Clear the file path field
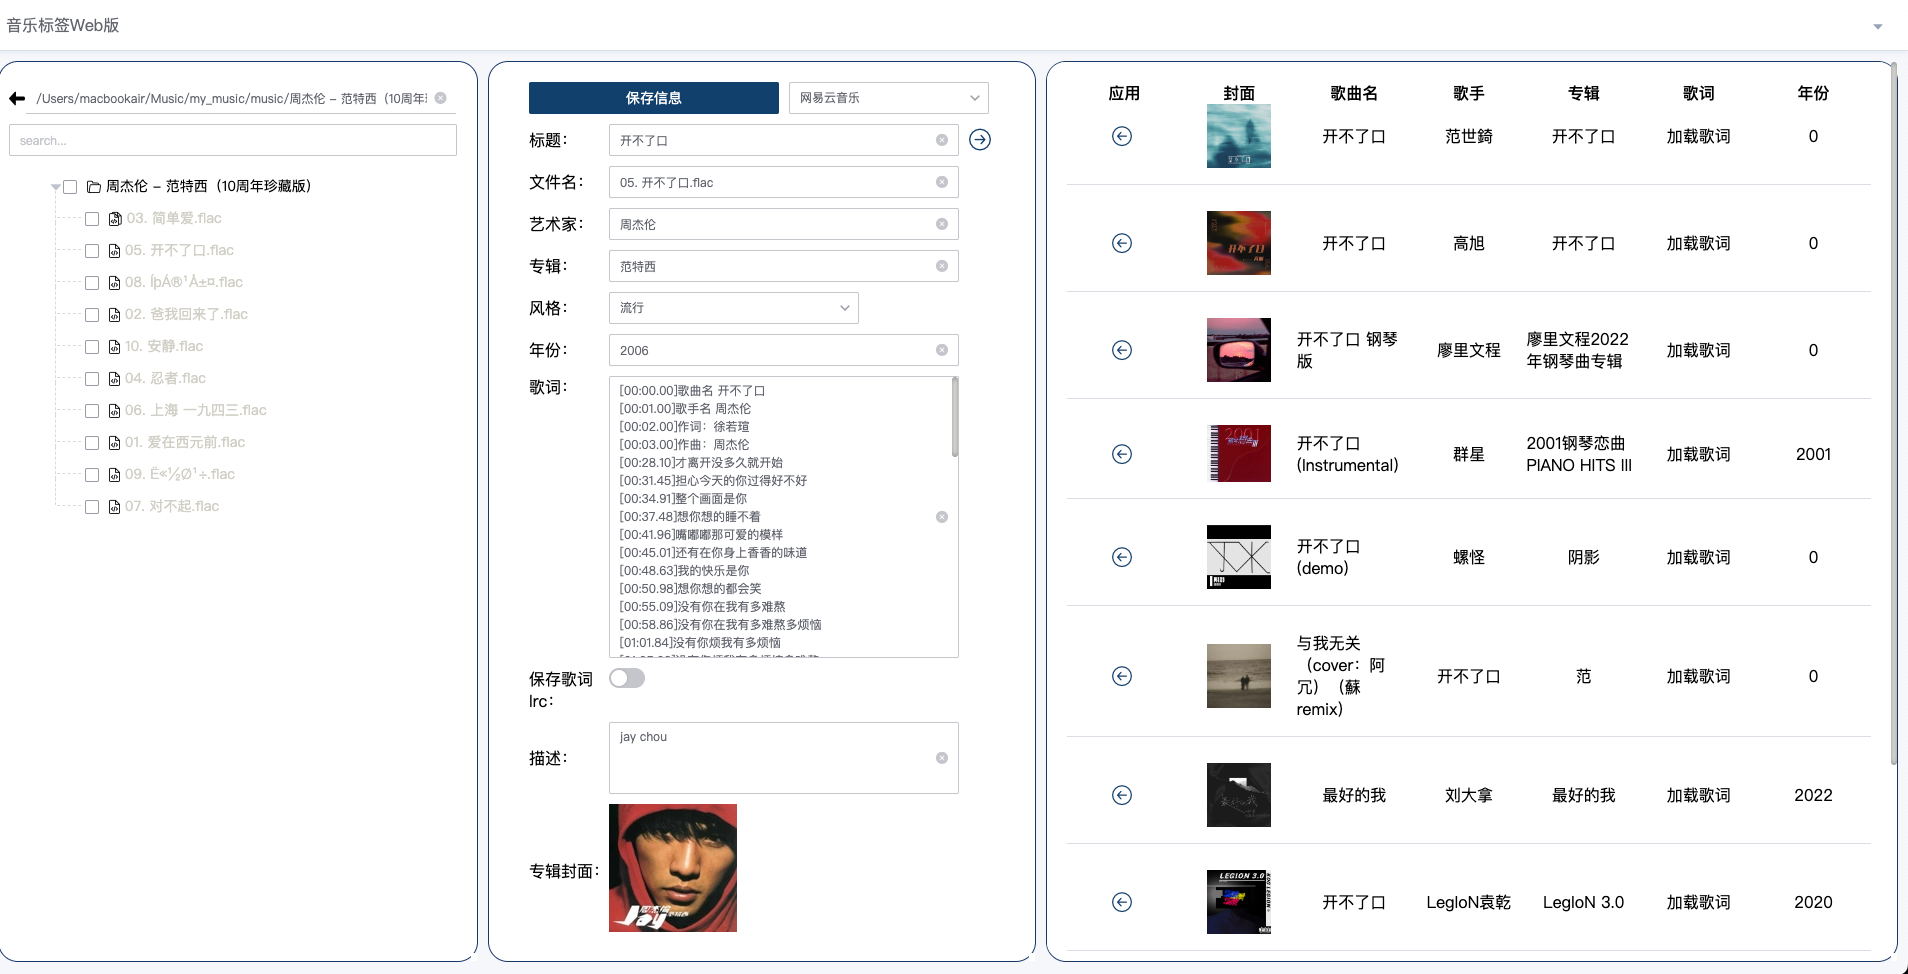 [440, 98]
